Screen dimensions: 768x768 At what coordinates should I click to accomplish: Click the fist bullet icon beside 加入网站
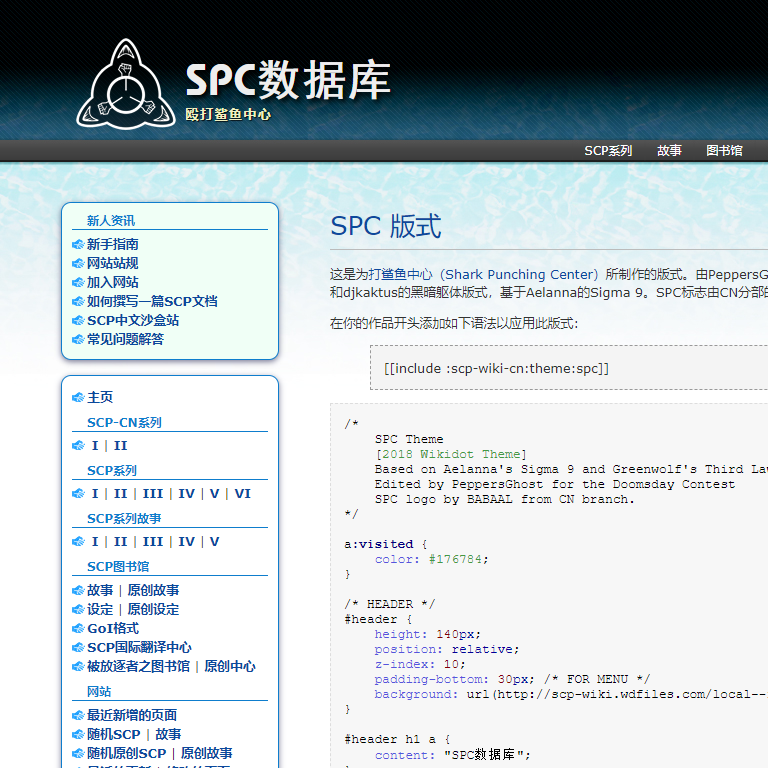click(x=78, y=283)
